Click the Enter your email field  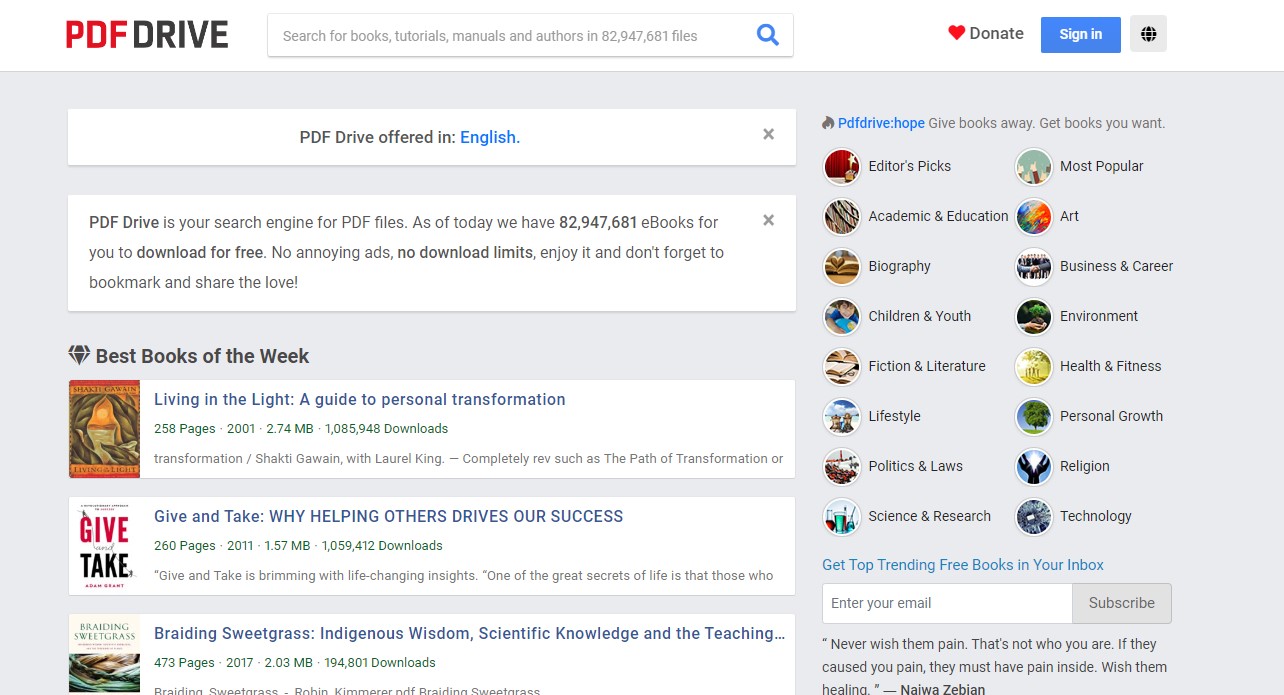[946, 603]
